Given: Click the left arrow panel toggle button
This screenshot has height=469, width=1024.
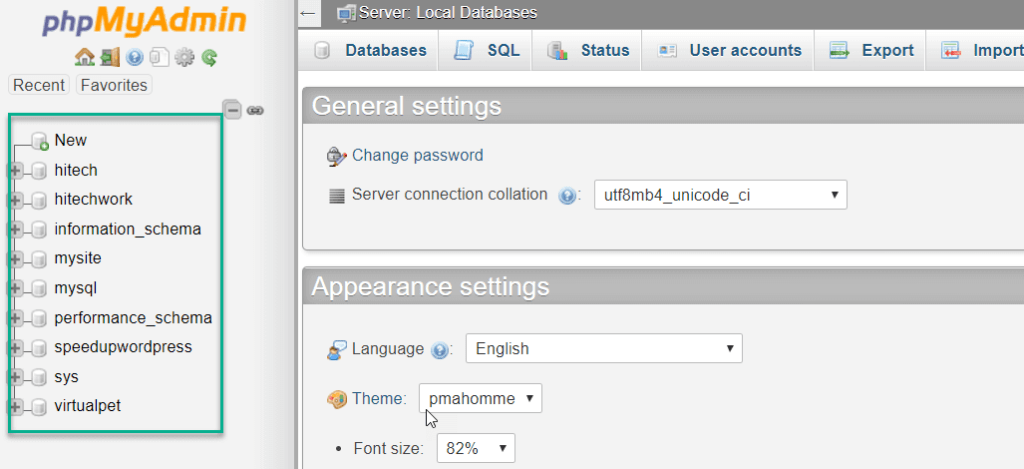Looking at the screenshot, I should (308, 13).
